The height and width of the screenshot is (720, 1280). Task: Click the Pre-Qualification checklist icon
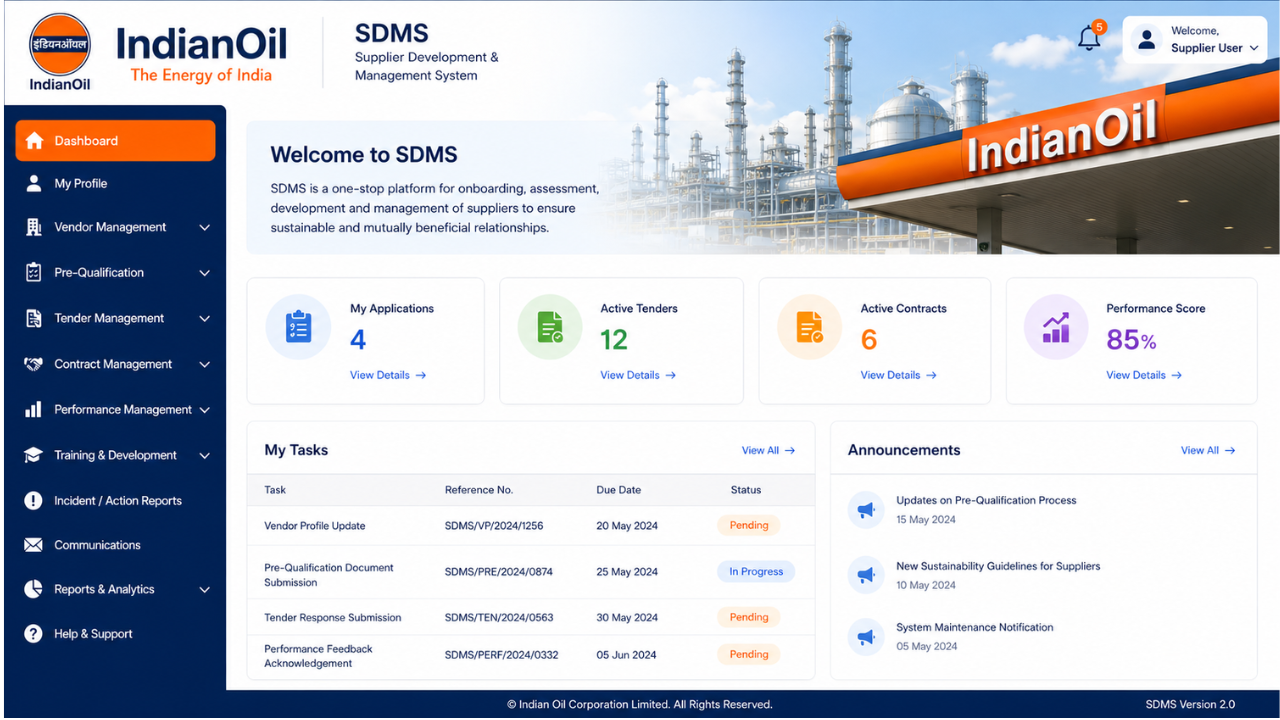point(34,272)
